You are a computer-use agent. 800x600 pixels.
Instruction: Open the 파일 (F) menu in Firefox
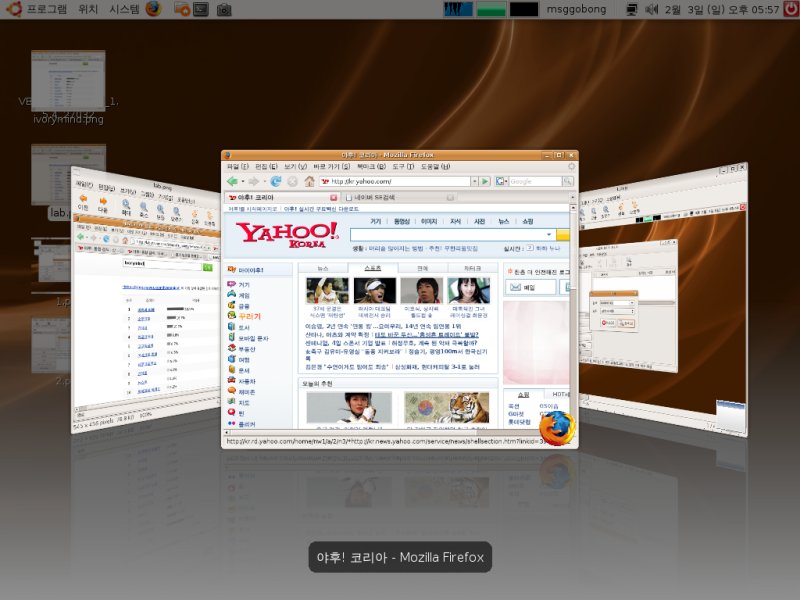(237, 166)
